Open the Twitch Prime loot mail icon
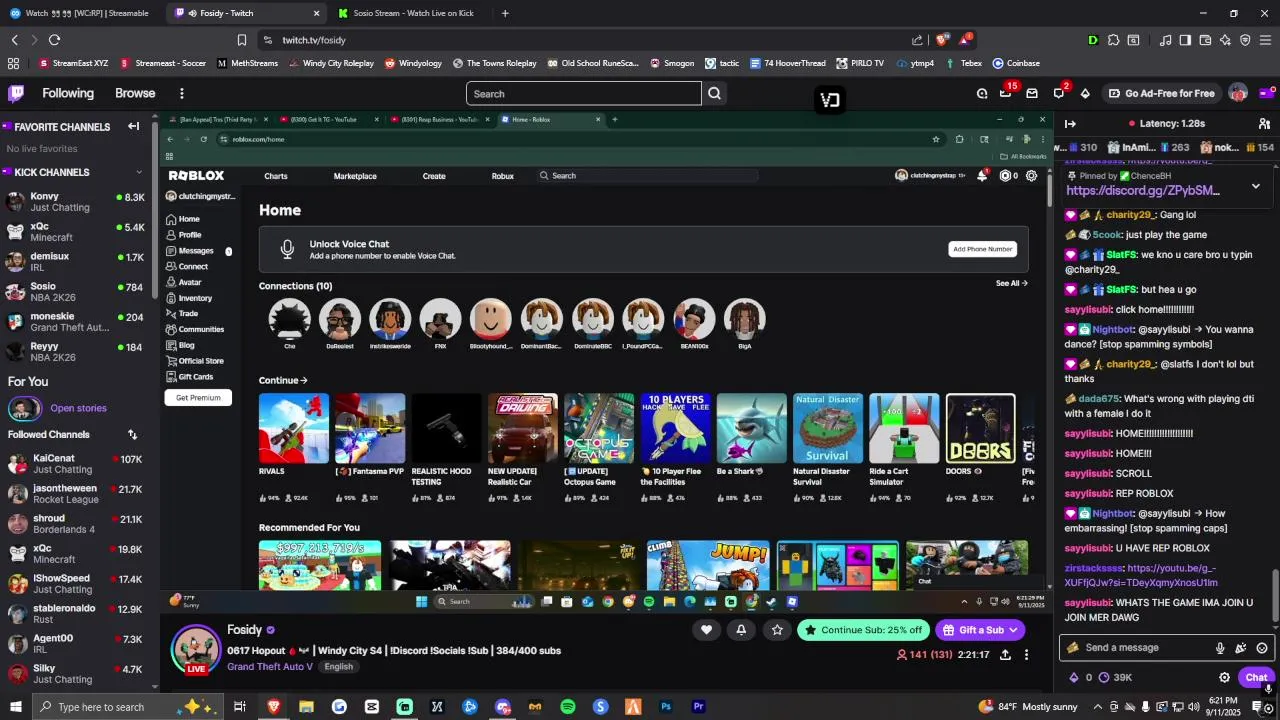1280x720 pixels. click(1032, 93)
